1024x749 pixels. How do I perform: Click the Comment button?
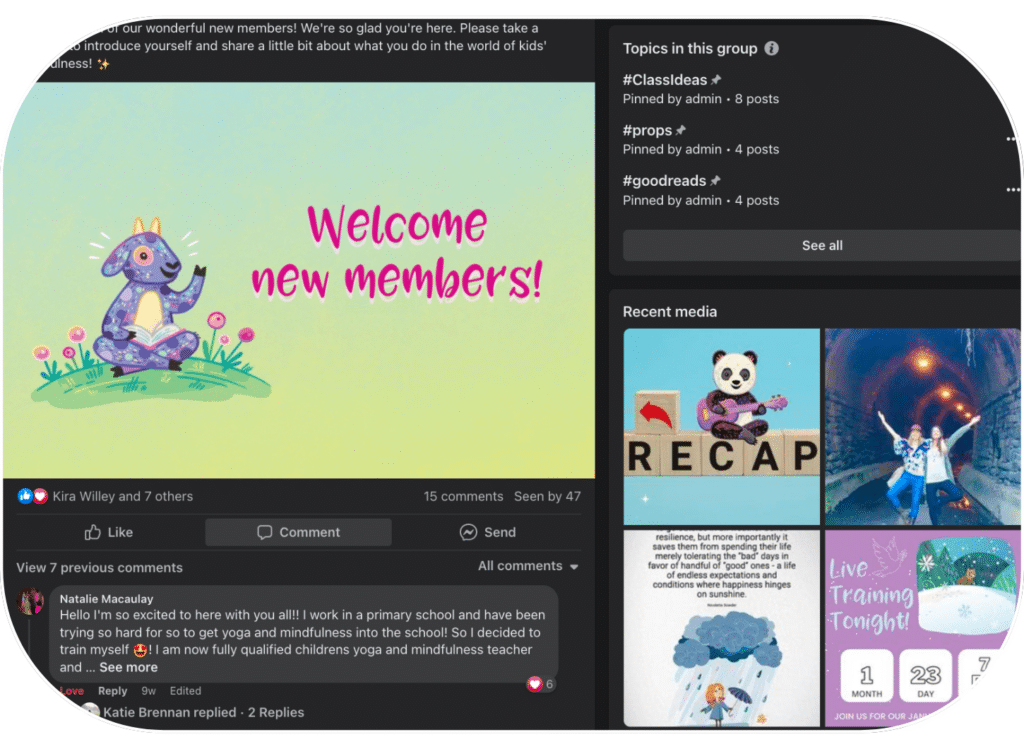click(298, 532)
